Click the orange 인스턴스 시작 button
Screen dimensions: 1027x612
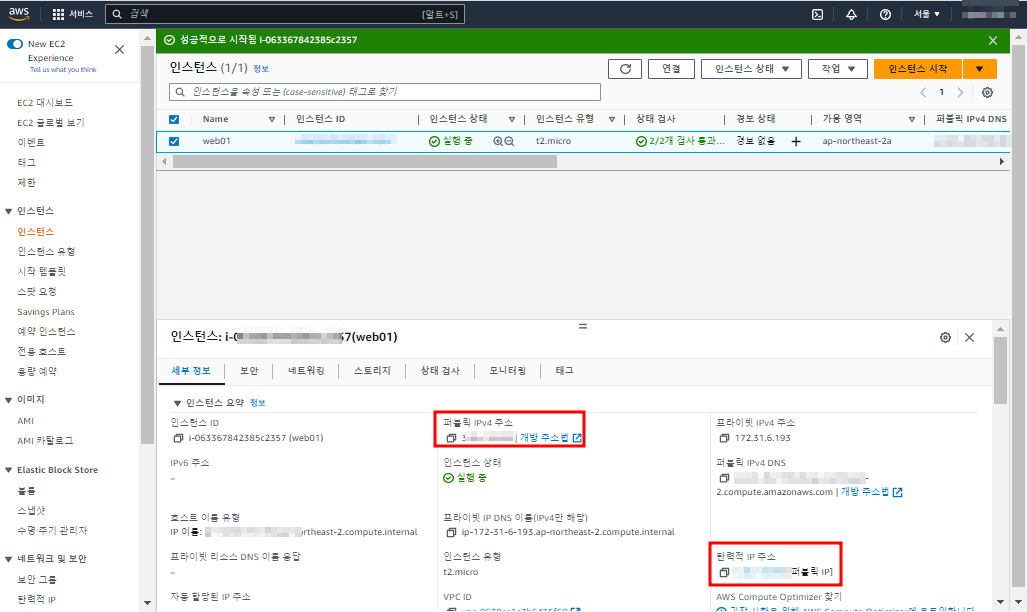(x=918, y=69)
